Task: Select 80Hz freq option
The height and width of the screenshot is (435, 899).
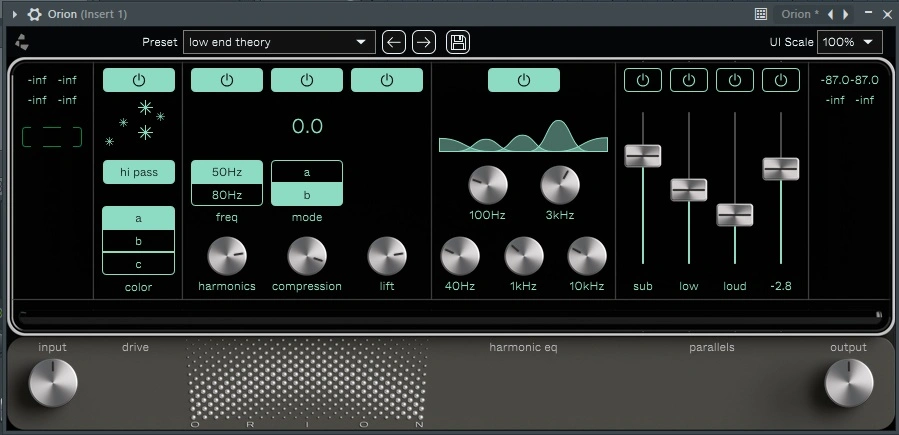Action: pyautogui.click(x=227, y=195)
